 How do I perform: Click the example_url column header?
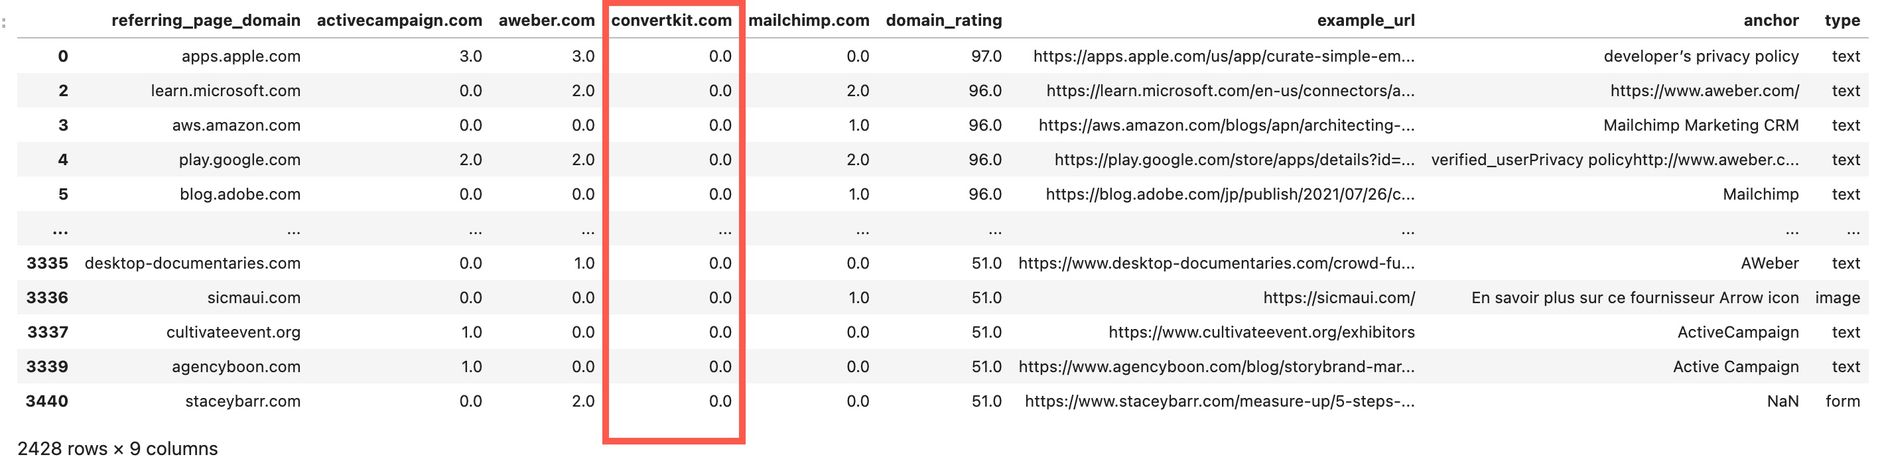pos(1366,20)
